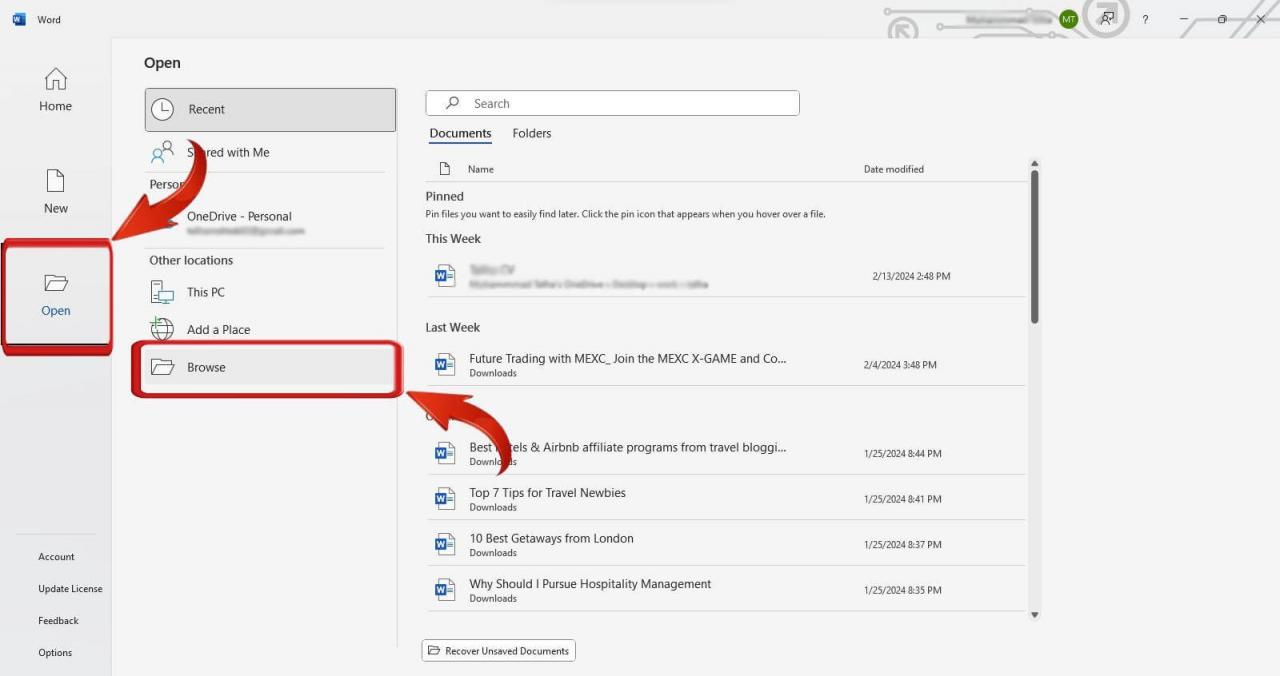The image size is (1280, 676).
Task: Open a file using the Browse folder icon
Action: [163, 367]
